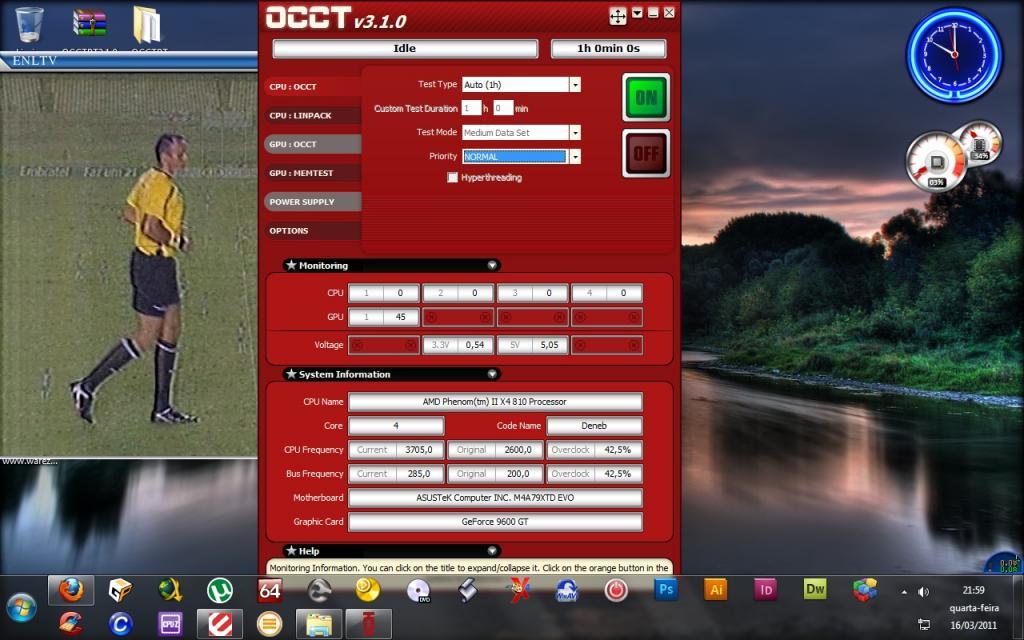Click the volume speaker tray icon
The width and height of the screenshot is (1024, 640).
923,592
